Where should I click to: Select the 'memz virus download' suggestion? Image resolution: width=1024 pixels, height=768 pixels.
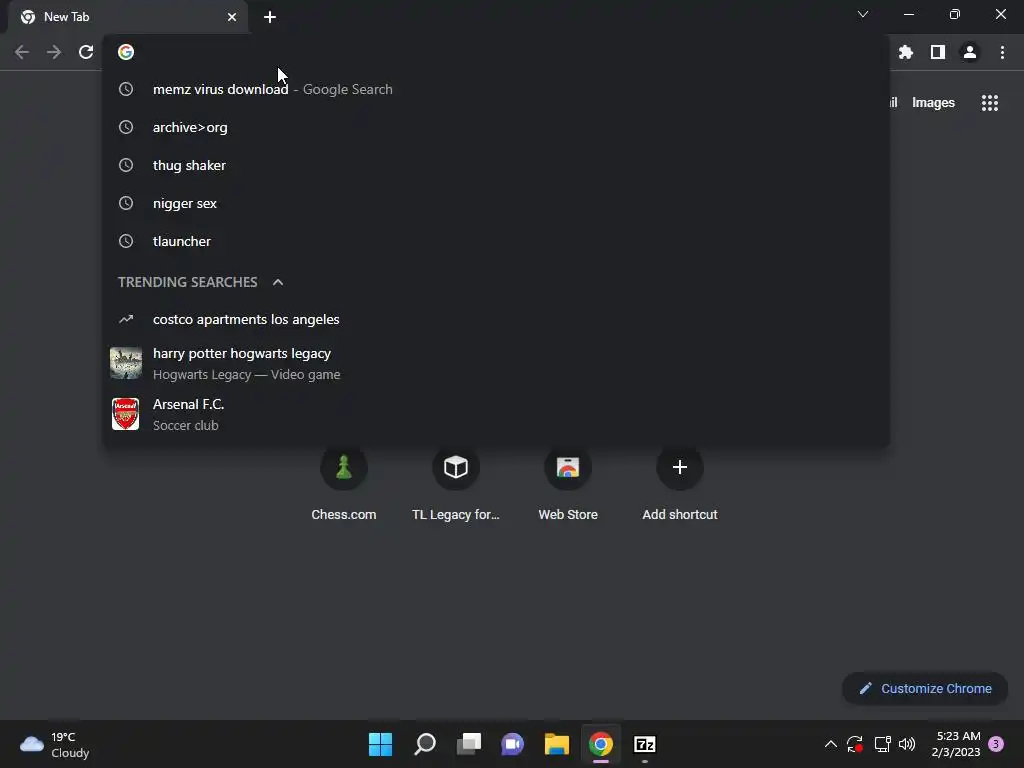click(496, 89)
